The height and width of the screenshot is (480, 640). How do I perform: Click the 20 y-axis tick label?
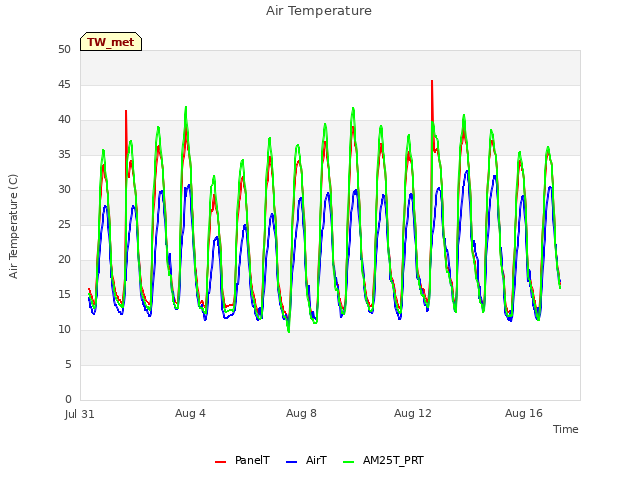64,260
